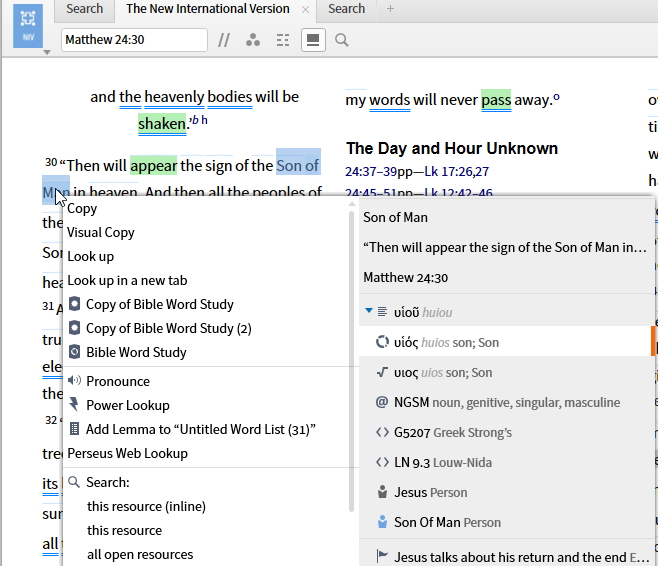This screenshot has width=658, height=566.
Task: Select Jesus Person row
Action: [x=507, y=493]
